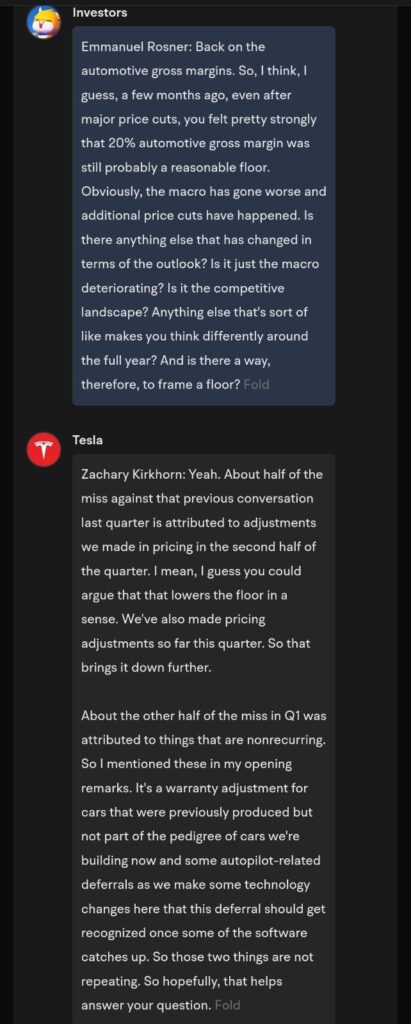Open the Investors sender name
Viewport: 411px width, 1024px height.
[99, 12]
